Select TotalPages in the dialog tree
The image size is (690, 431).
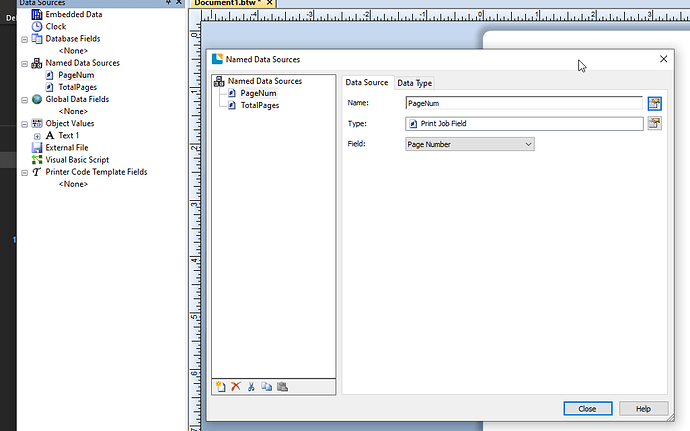click(x=260, y=105)
